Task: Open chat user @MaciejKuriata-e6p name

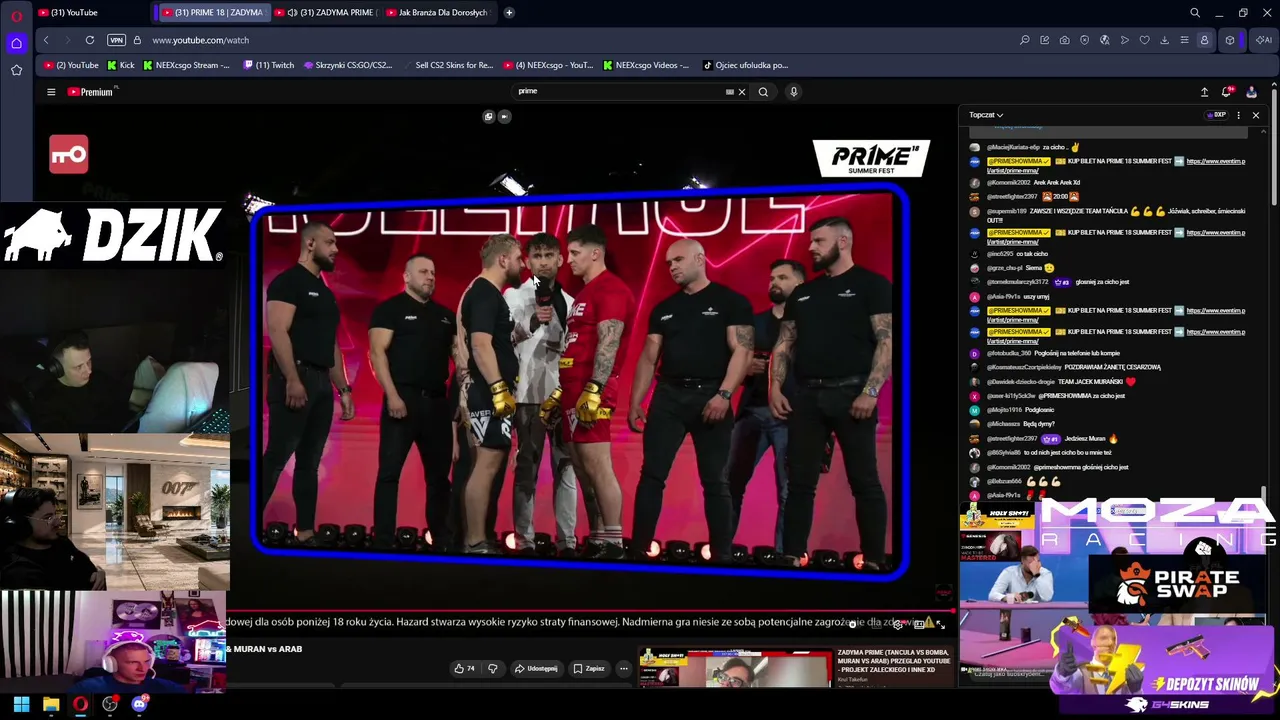Action: (1013, 147)
